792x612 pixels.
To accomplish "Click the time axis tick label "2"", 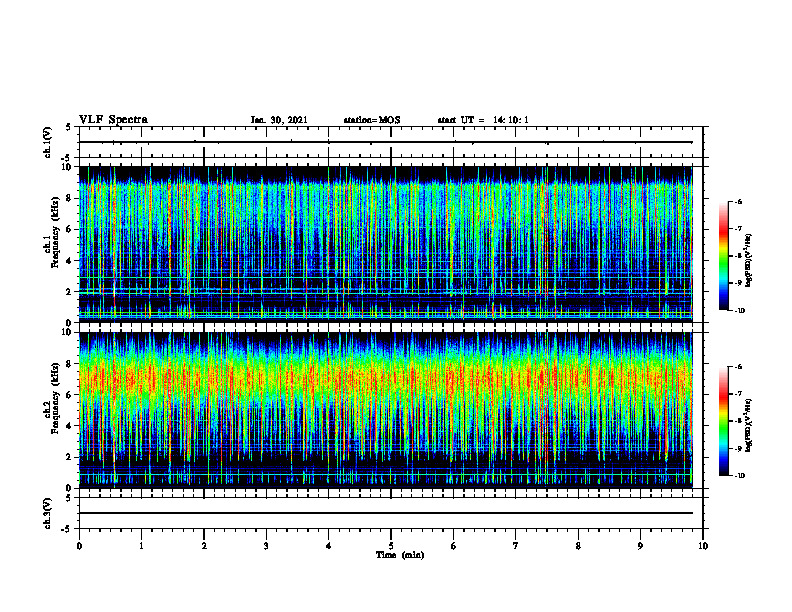I will (x=204, y=546).
